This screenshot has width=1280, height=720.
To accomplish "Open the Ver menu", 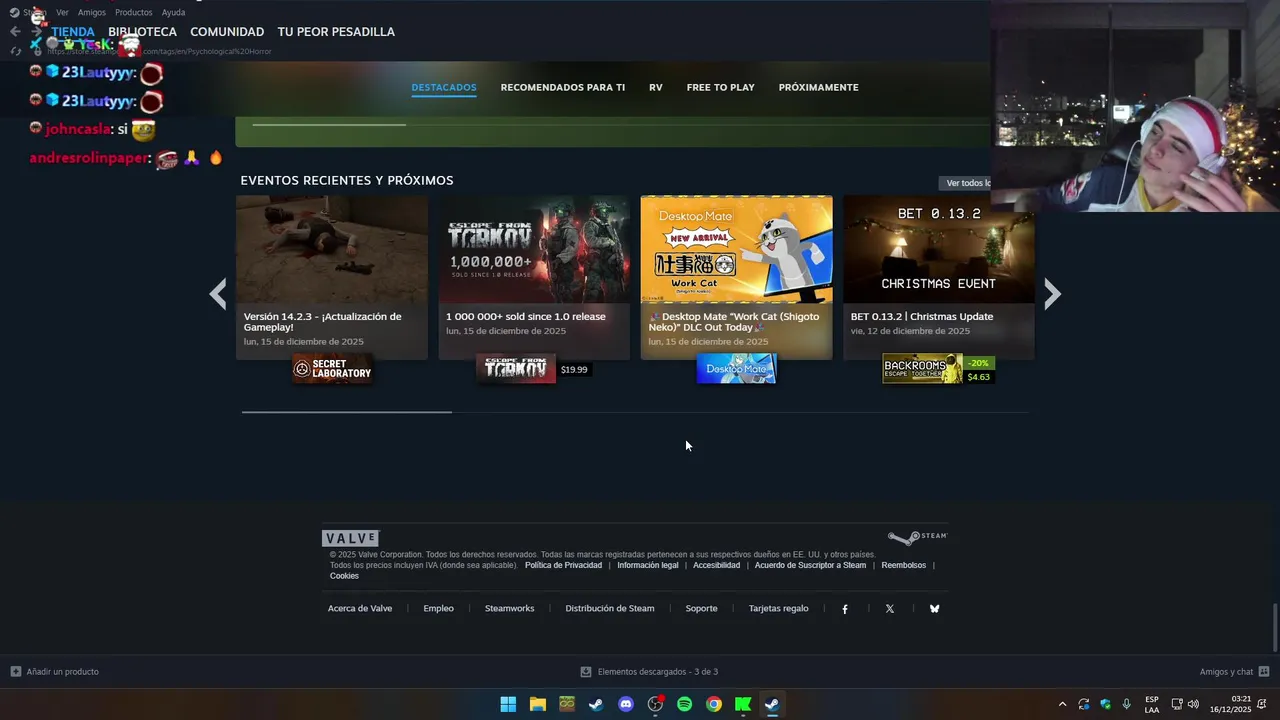I will (62, 12).
